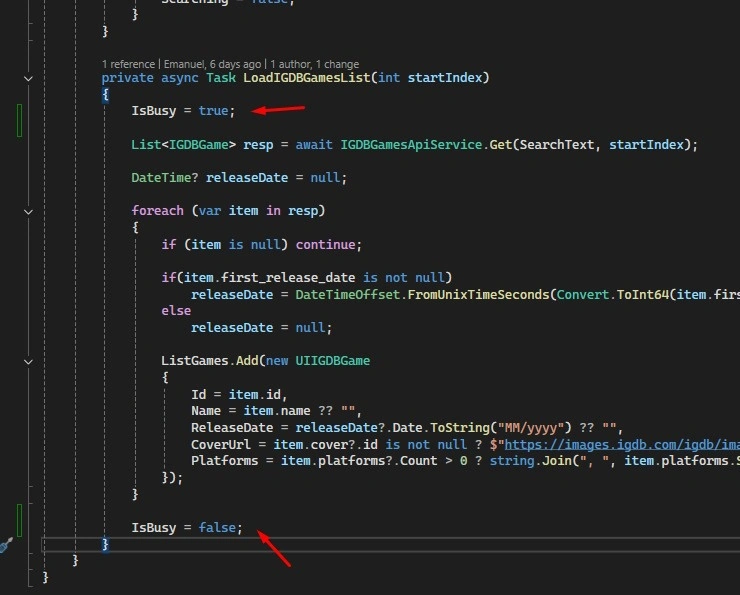
Task: Click the Task return type
Action: click(221, 77)
